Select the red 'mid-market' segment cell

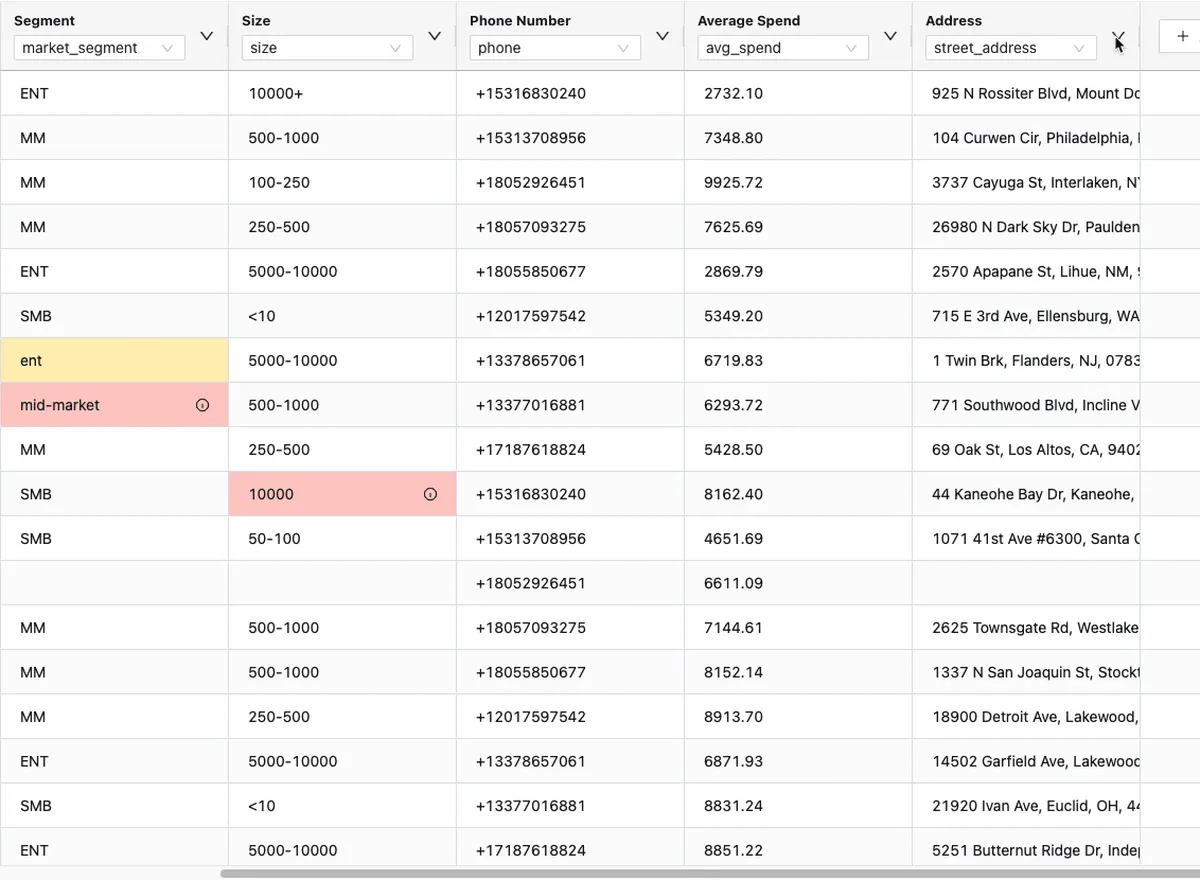[x=100, y=405]
